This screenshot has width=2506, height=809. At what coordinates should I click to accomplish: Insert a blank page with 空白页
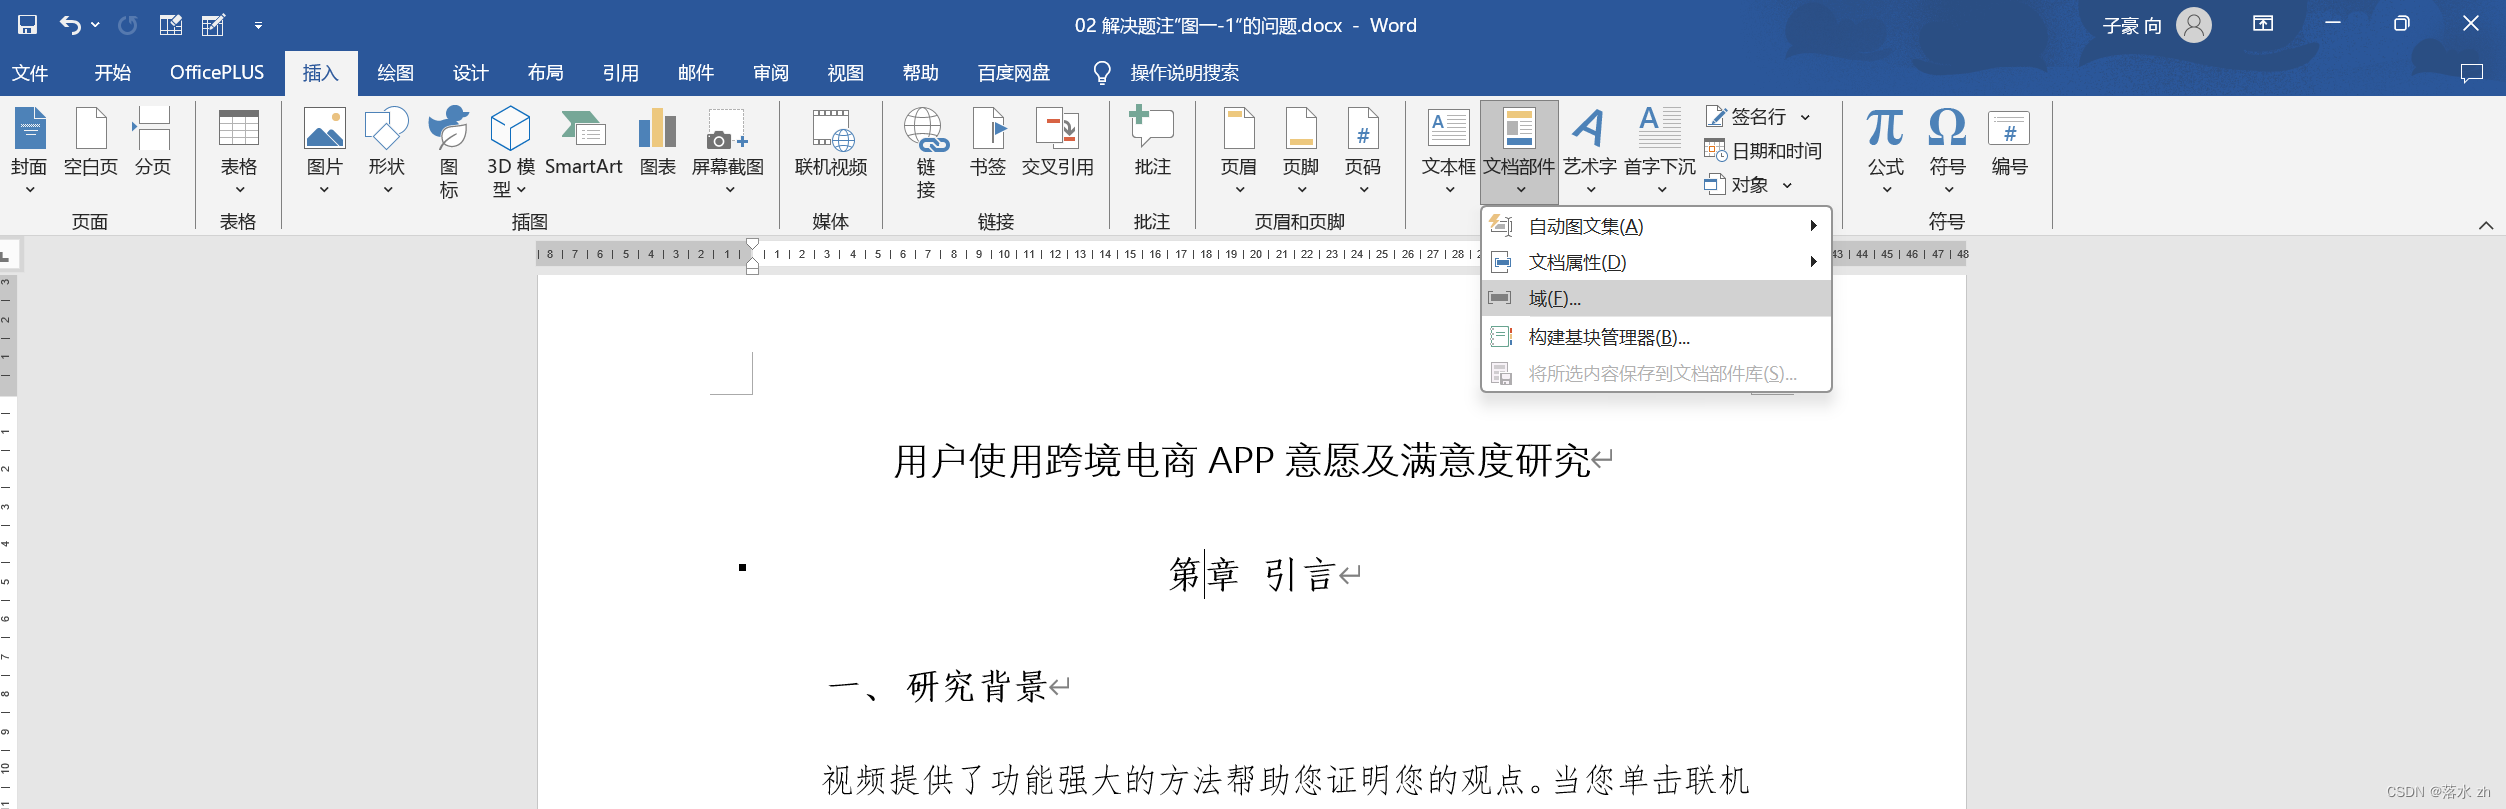tap(91, 142)
